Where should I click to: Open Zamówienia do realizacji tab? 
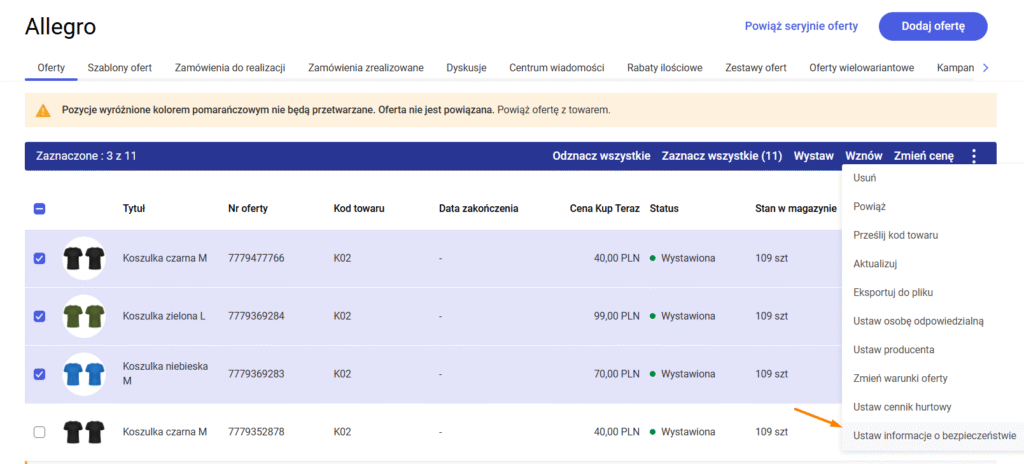click(230, 67)
